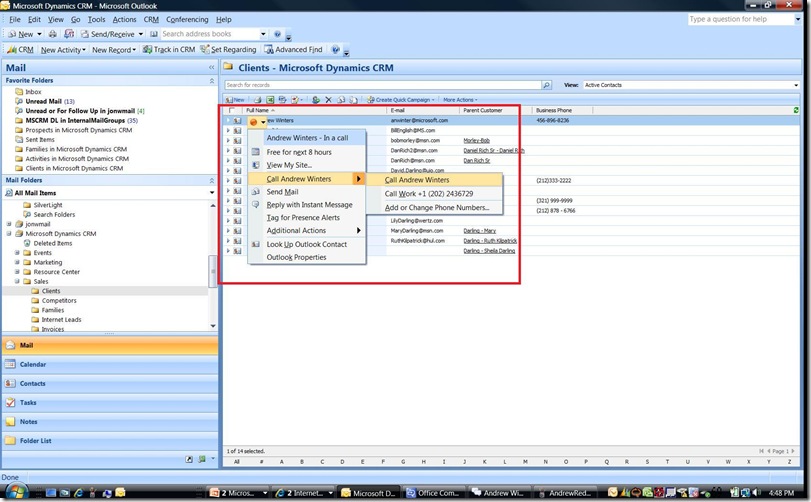The width and height of the screenshot is (811, 502).
Task: Select Call Andrew Winters submenu entry
Action: click(434, 180)
